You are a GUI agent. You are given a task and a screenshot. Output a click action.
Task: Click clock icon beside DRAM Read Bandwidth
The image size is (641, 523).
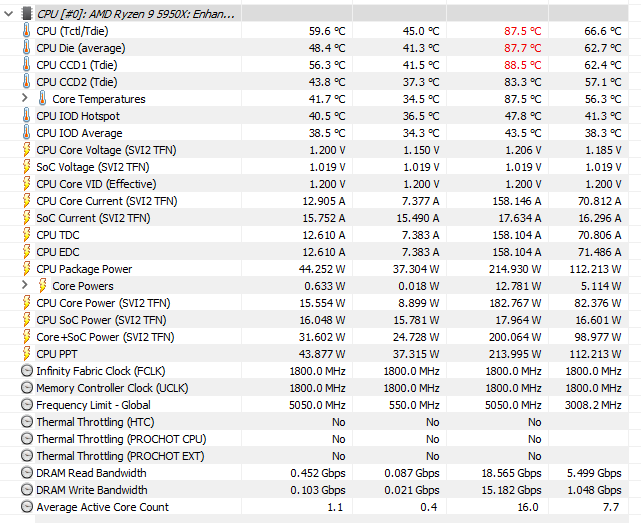pos(27,473)
